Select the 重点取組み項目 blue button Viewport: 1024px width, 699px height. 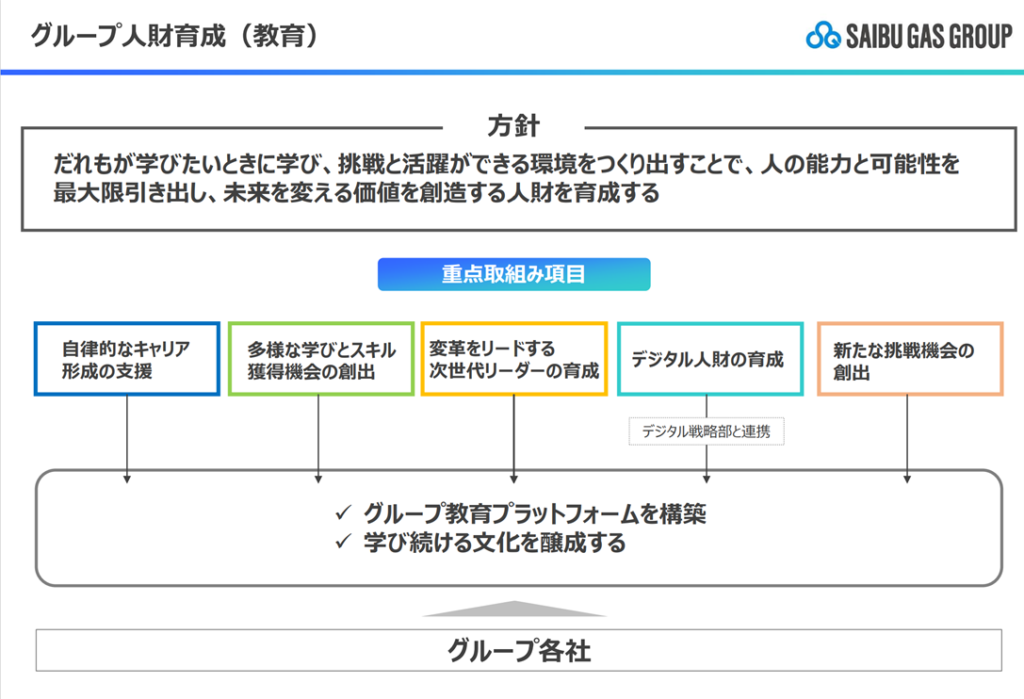coord(513,275)
